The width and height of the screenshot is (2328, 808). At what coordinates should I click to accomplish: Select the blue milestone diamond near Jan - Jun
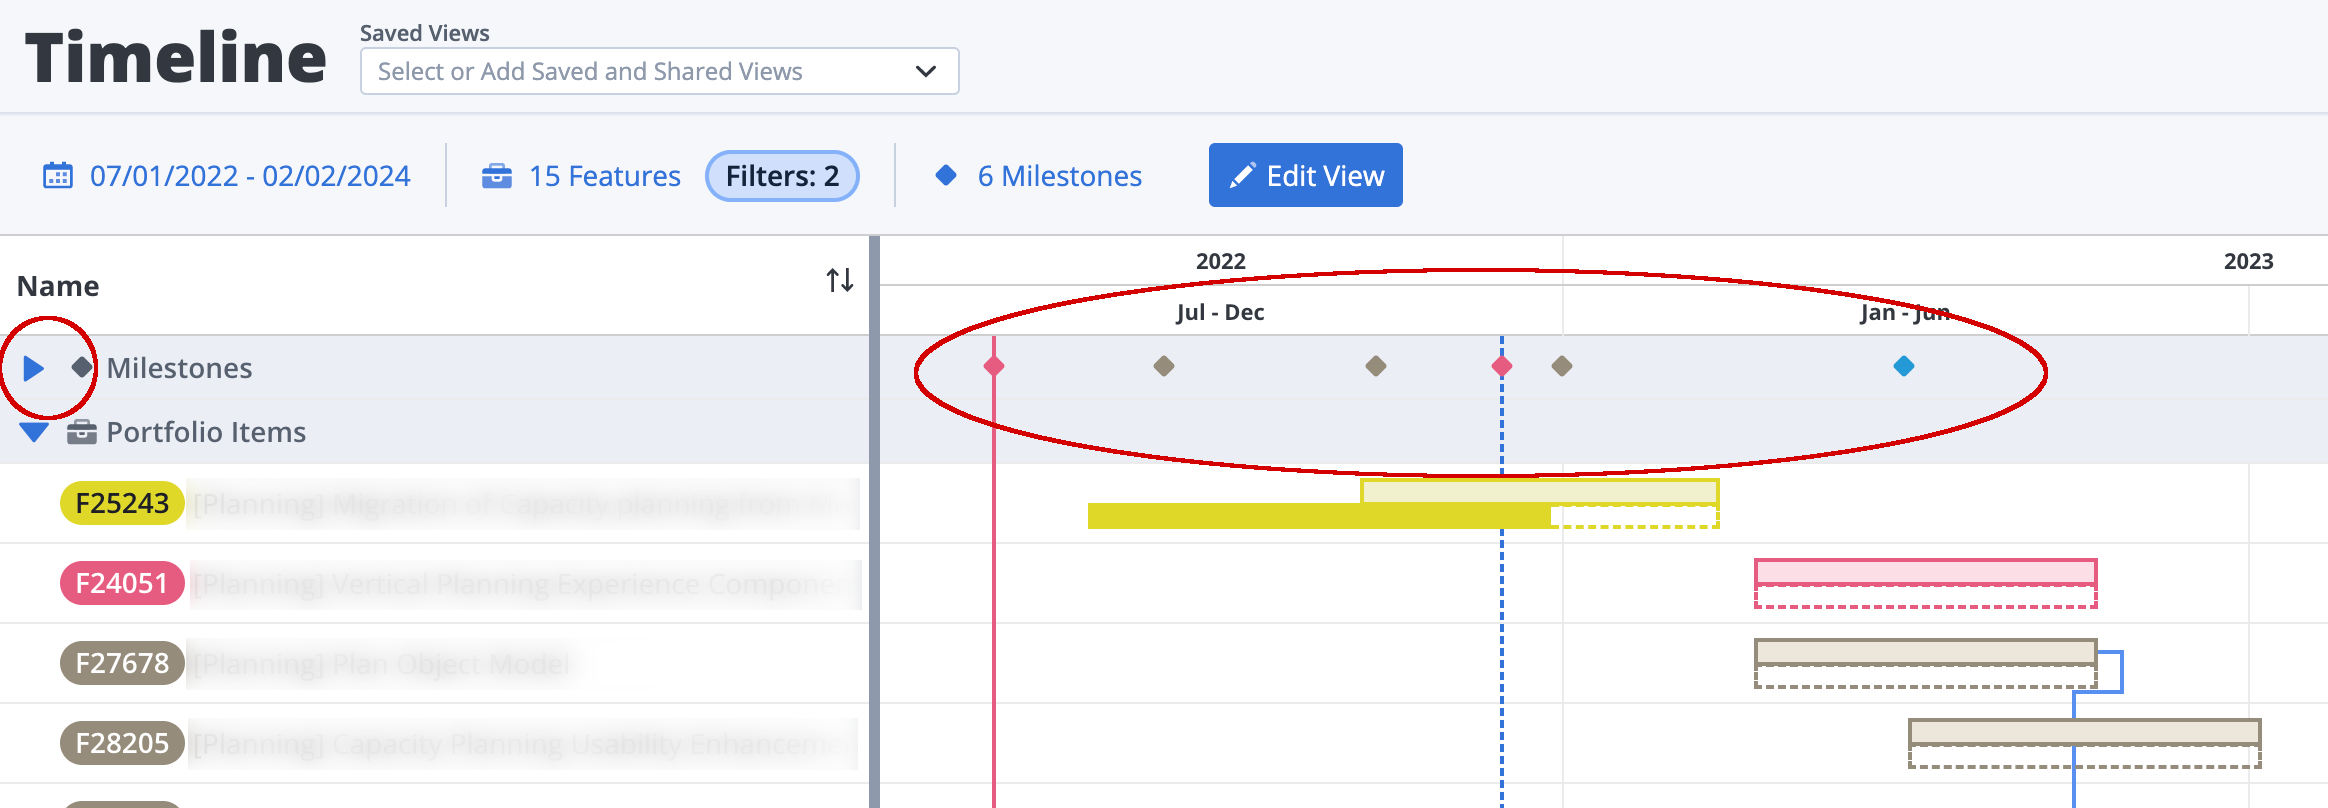pos(1901,366)
